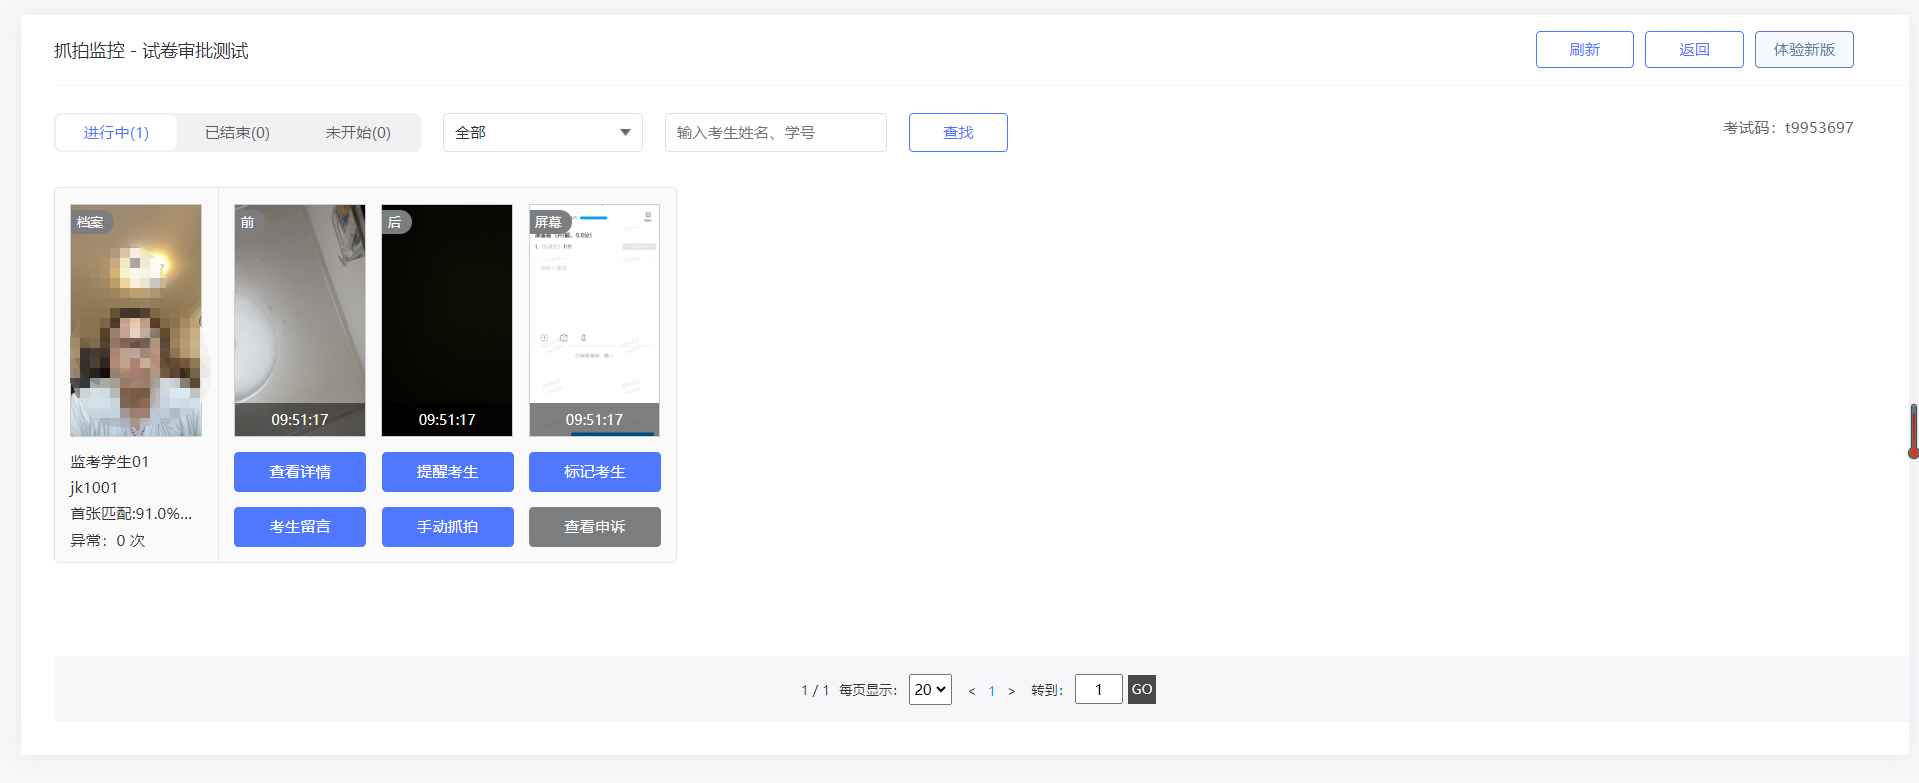Open the per-page count dropdown showing 20

(x=930, y=690)
